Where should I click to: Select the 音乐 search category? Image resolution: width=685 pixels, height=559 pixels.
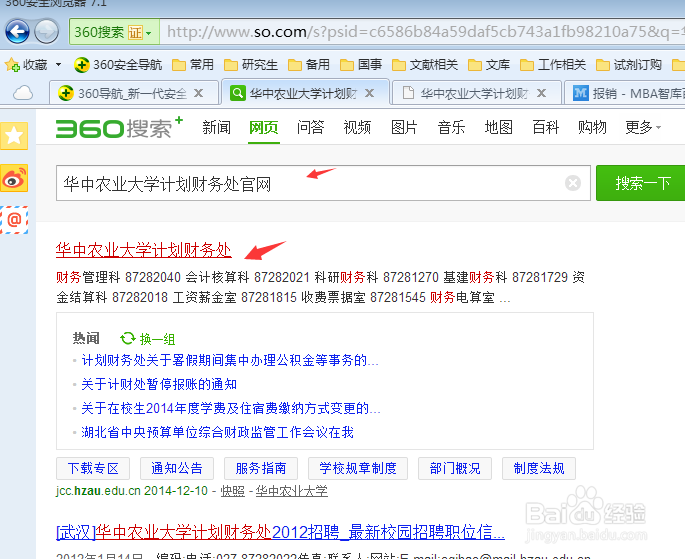pyautogui.click(x=451, y=128)
